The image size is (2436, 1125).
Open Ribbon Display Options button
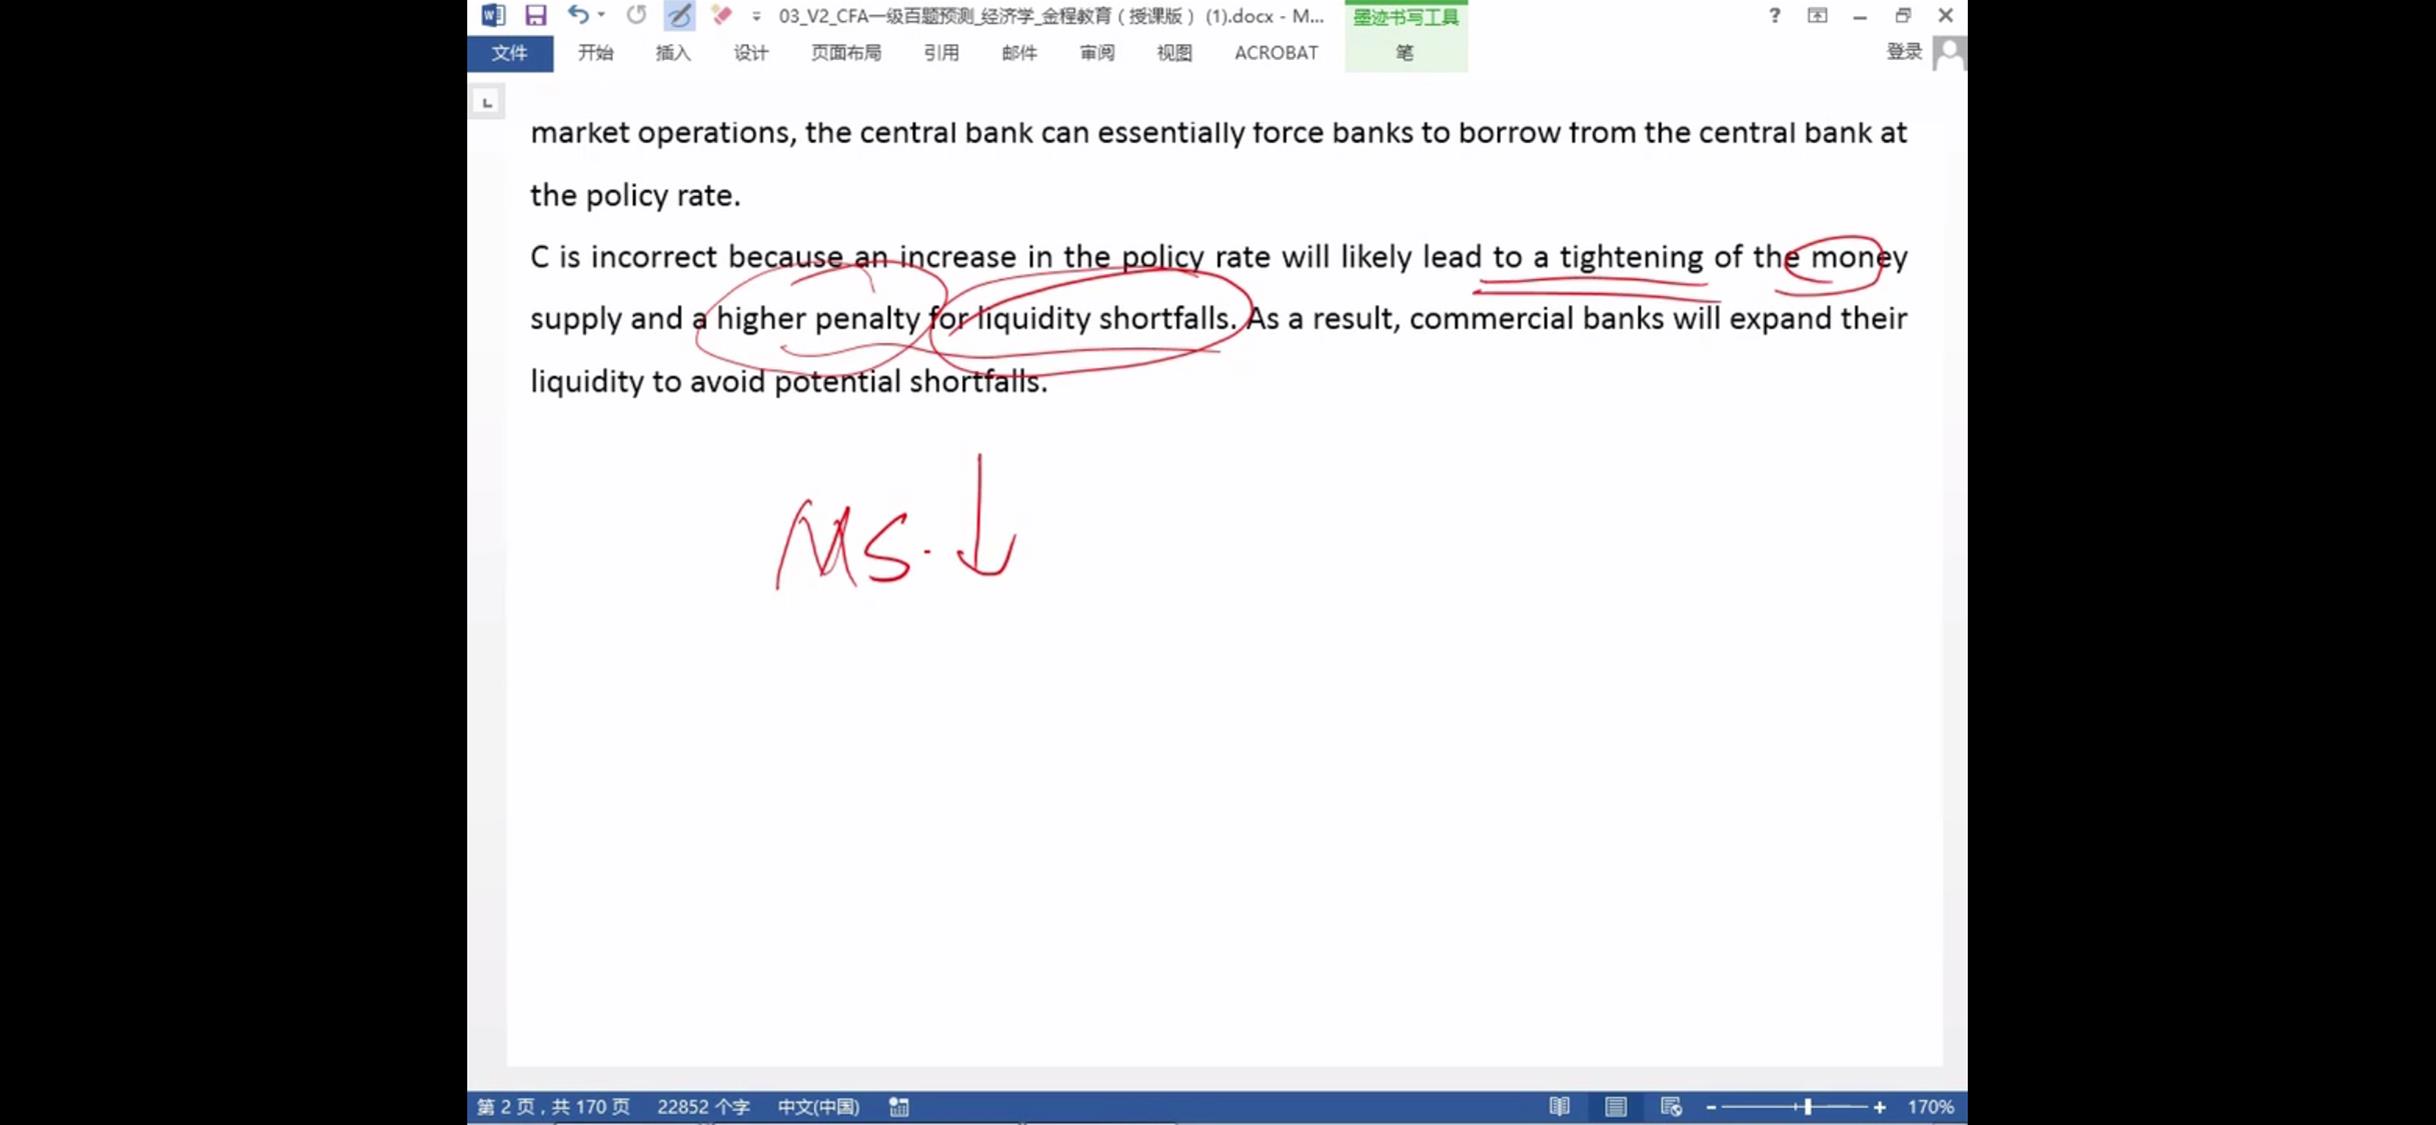point(1817,15)
